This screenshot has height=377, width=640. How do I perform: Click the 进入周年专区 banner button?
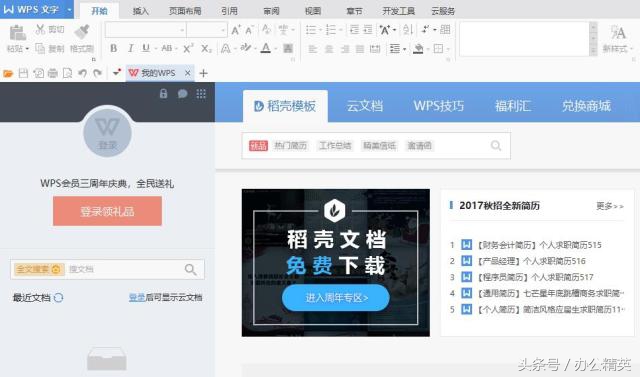click(x=336, y=298)
